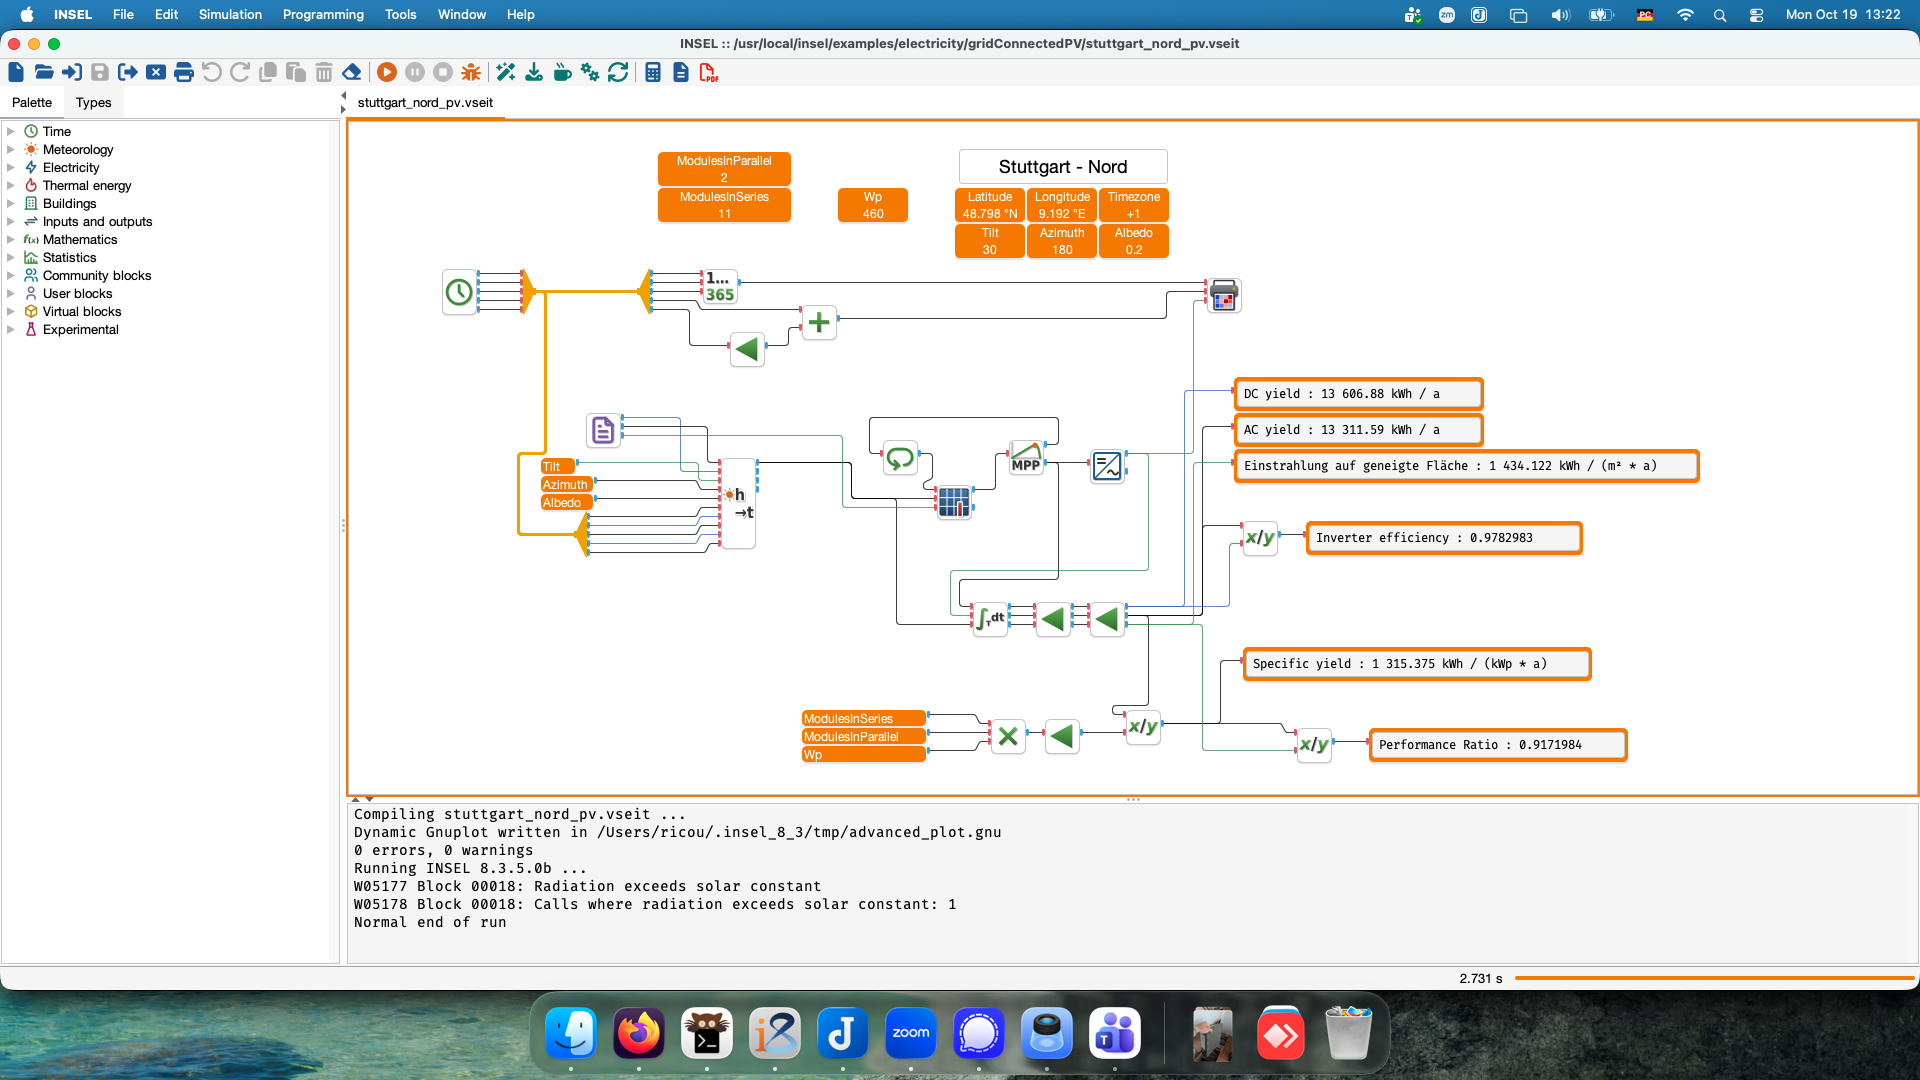Click the Inverter efficiency display box
Image resolution: width=1920 pixels, height=1080 pixels.
(x=1444, y=538)
